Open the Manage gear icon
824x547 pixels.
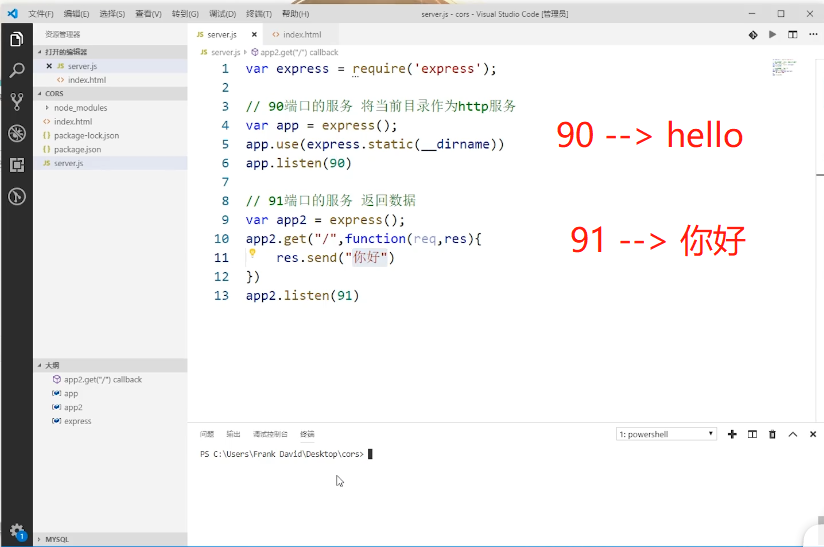pyautogui.click(x=16, y=530)
